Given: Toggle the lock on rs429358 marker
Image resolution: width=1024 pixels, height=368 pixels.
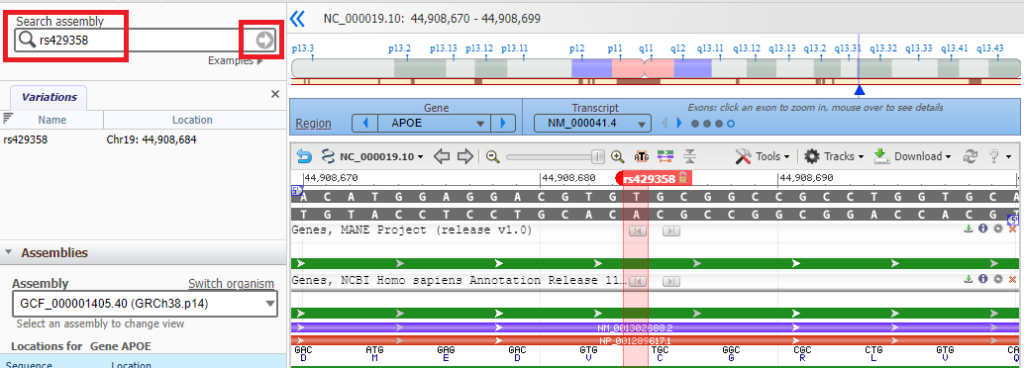Looking at the screenshot, I should pyautogui.click(x=683, y=177).
